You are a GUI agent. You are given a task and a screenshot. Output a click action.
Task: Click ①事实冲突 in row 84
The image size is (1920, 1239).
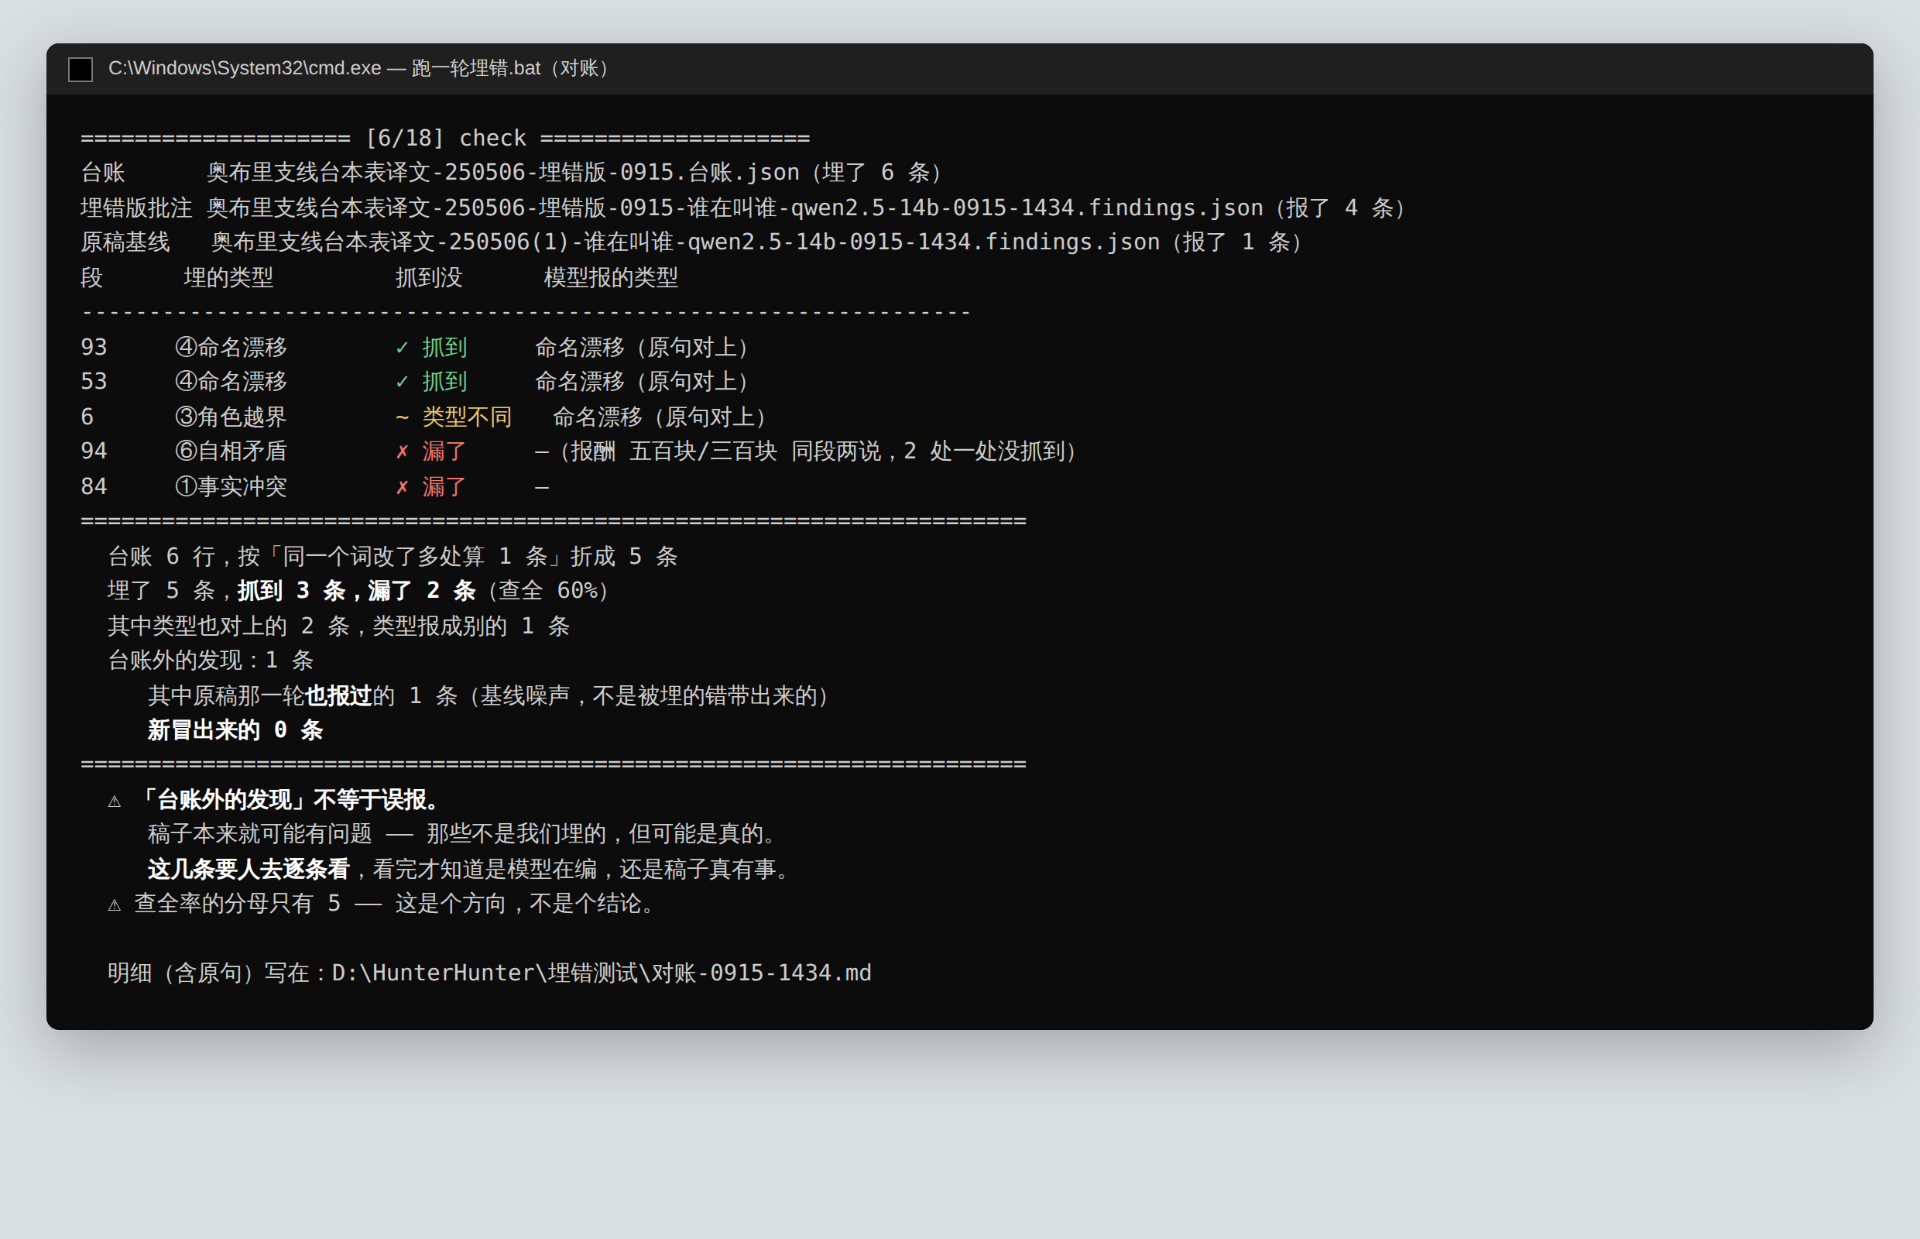(231, 486)
